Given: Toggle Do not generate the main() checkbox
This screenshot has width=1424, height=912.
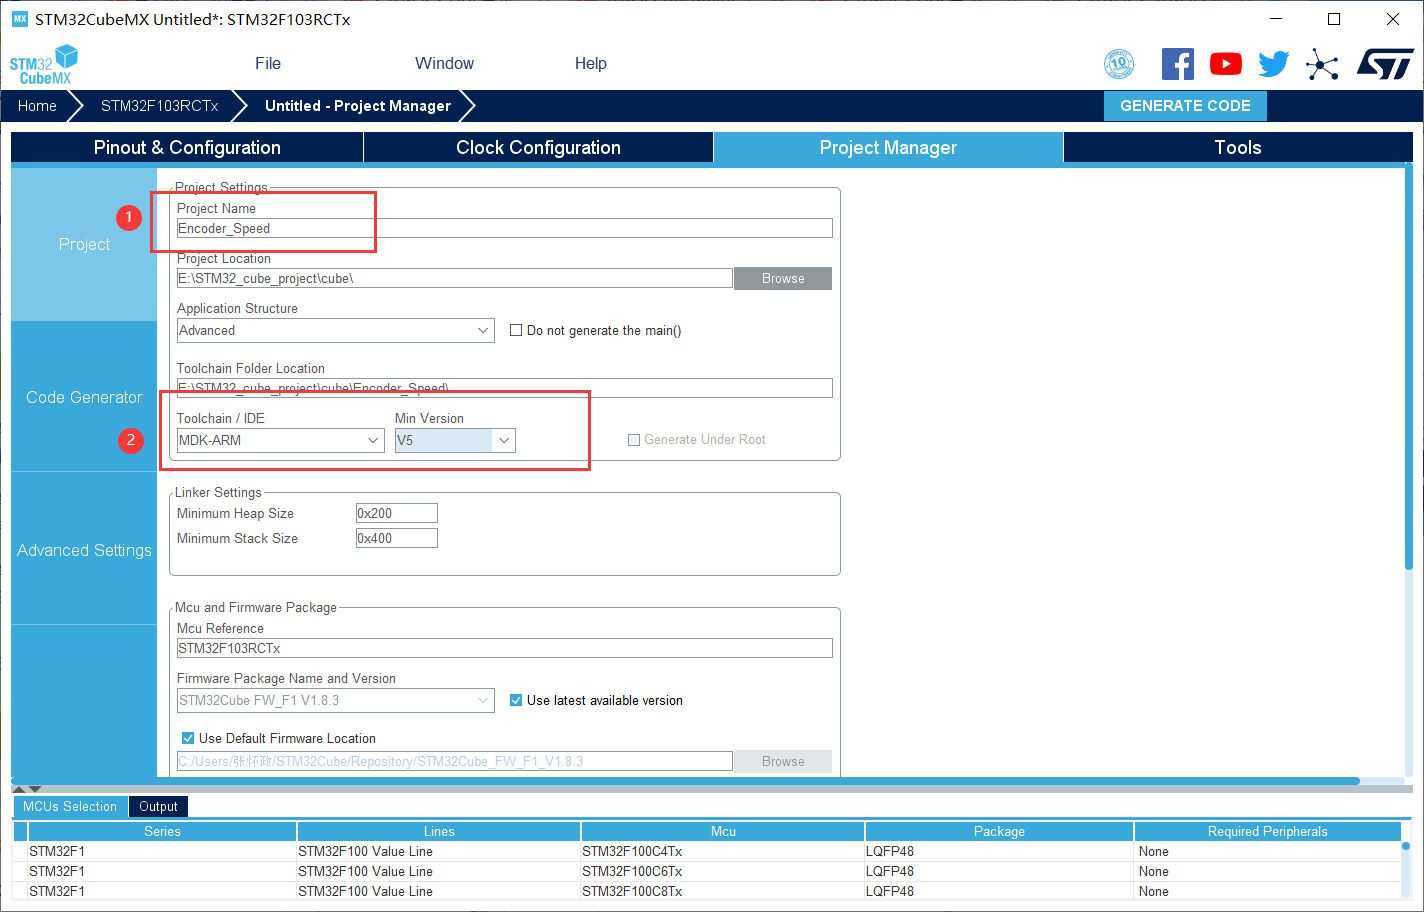Looking at the screenshot, I should [x=516, y=330].
